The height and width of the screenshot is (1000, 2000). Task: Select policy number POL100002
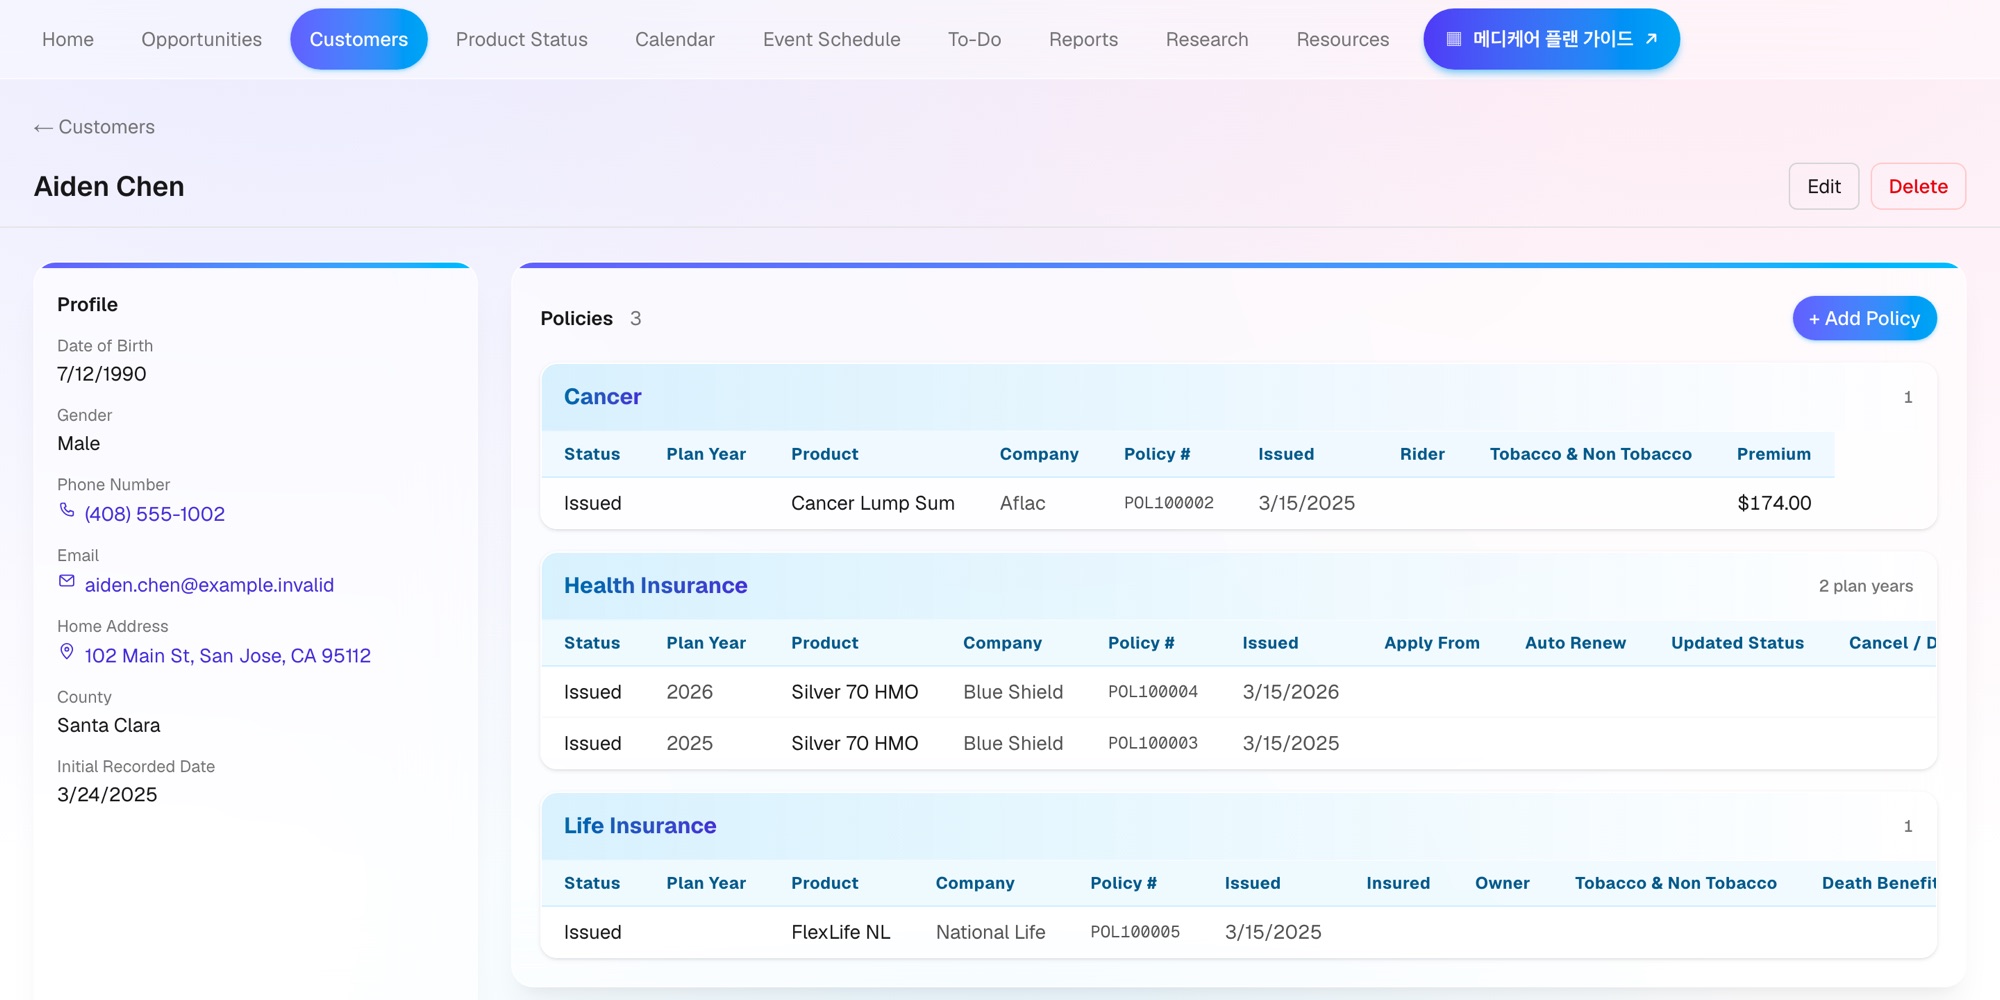1169,503
